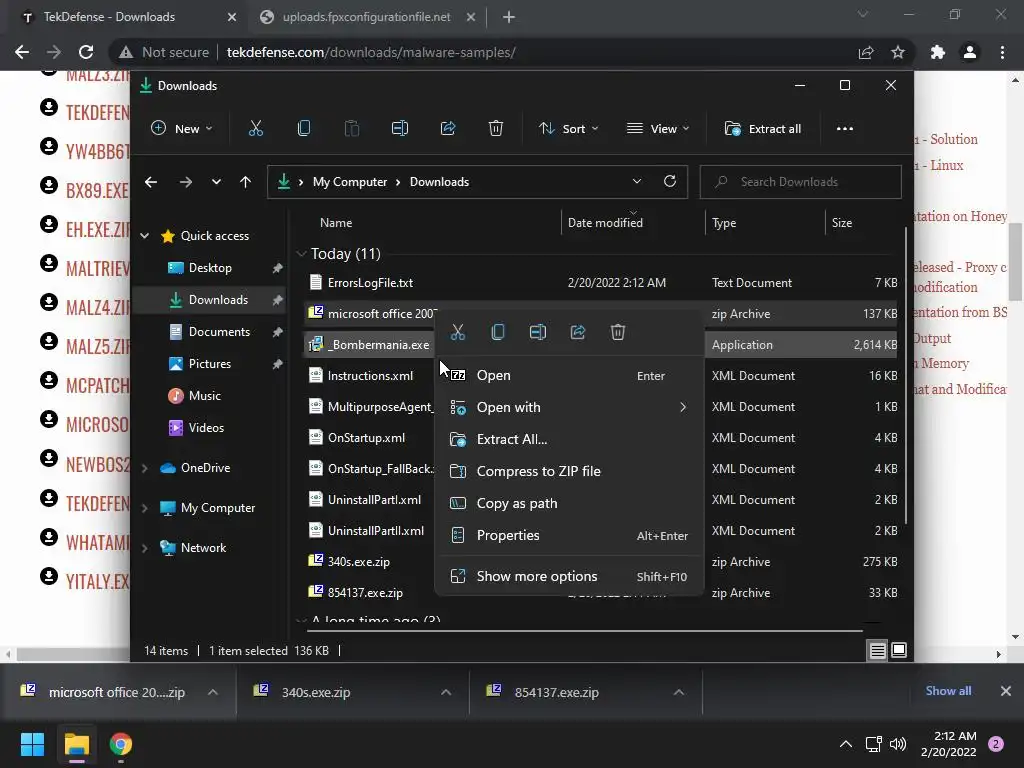Click the Copy icon in Explorer toolbar
1024x768 pixels.
tap(304, 129)
